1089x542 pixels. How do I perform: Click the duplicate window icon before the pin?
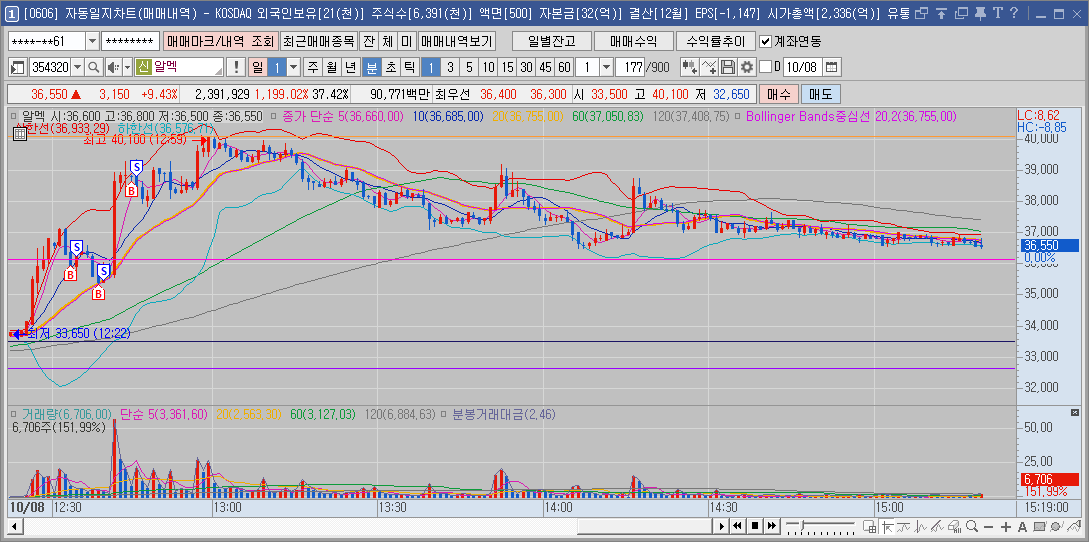click(x=961, y=13)
